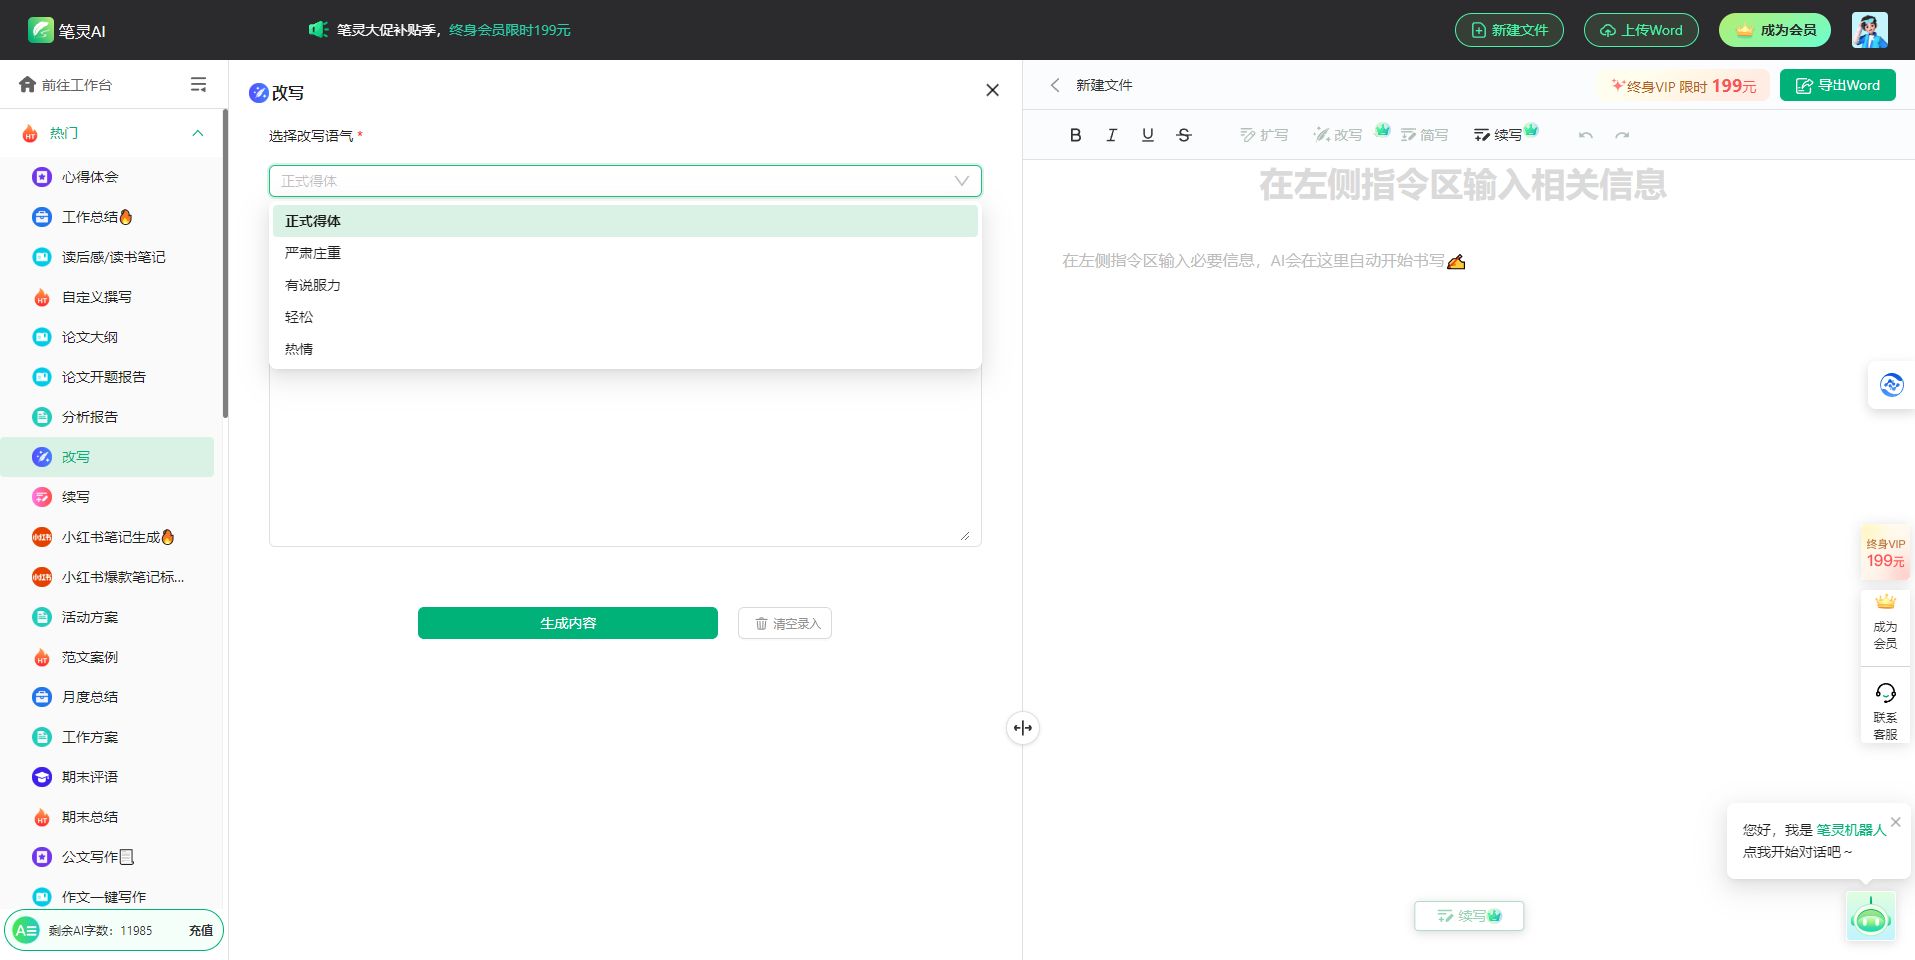Click 续写 toolbar tool

(x=1498, y=135)
